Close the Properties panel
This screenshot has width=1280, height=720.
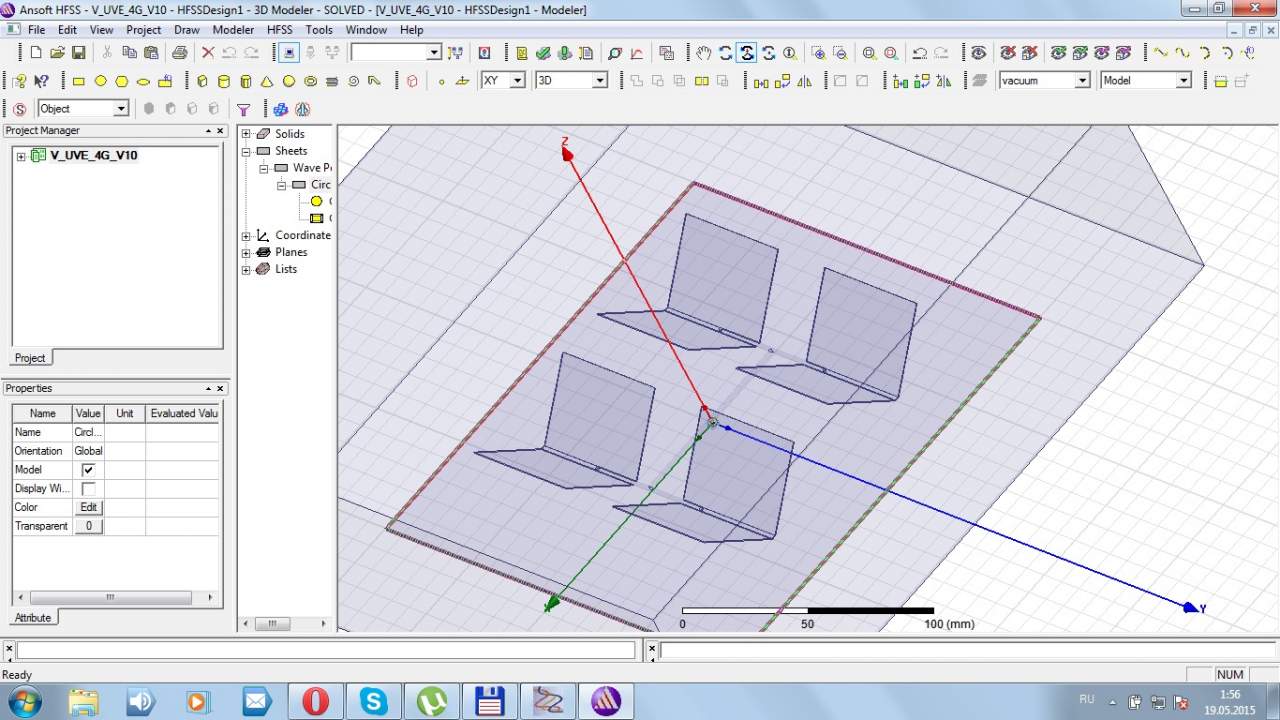click(x=220, y=388)
